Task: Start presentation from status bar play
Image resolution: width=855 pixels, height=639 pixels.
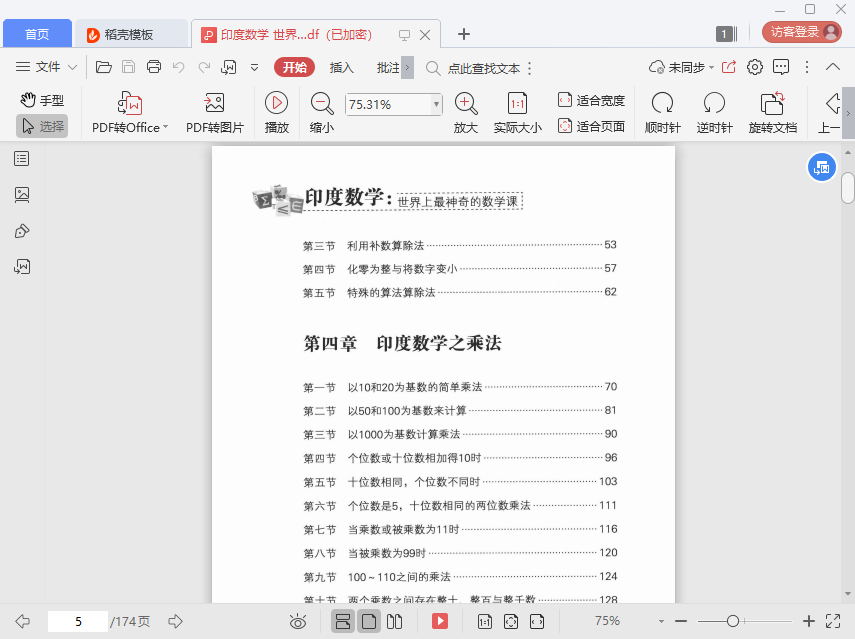Action: [440, 621]
